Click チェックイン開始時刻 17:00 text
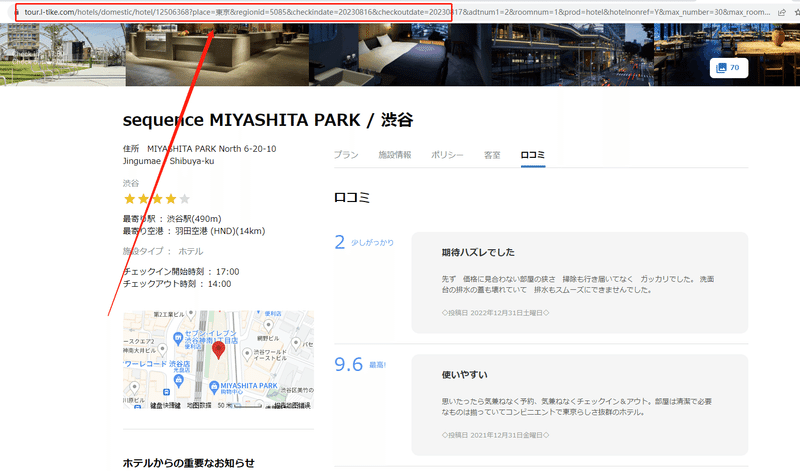Screen dimensions: 800x471 [181, 272]
